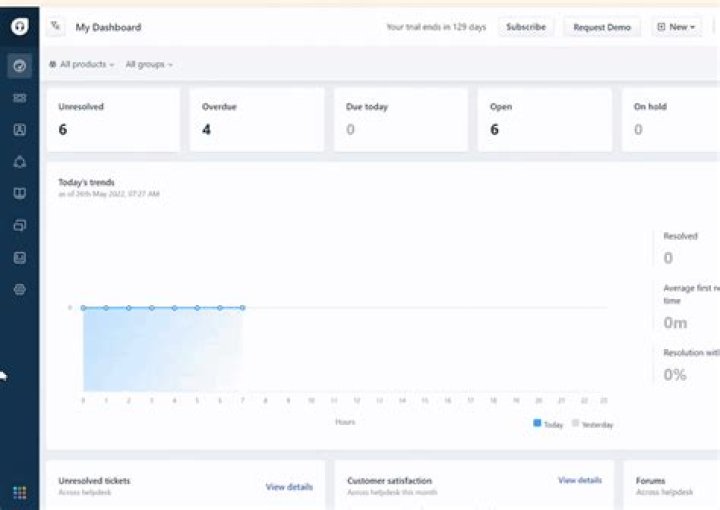
Task: Click the My Dashboard title
Action: tap(108, 27)
